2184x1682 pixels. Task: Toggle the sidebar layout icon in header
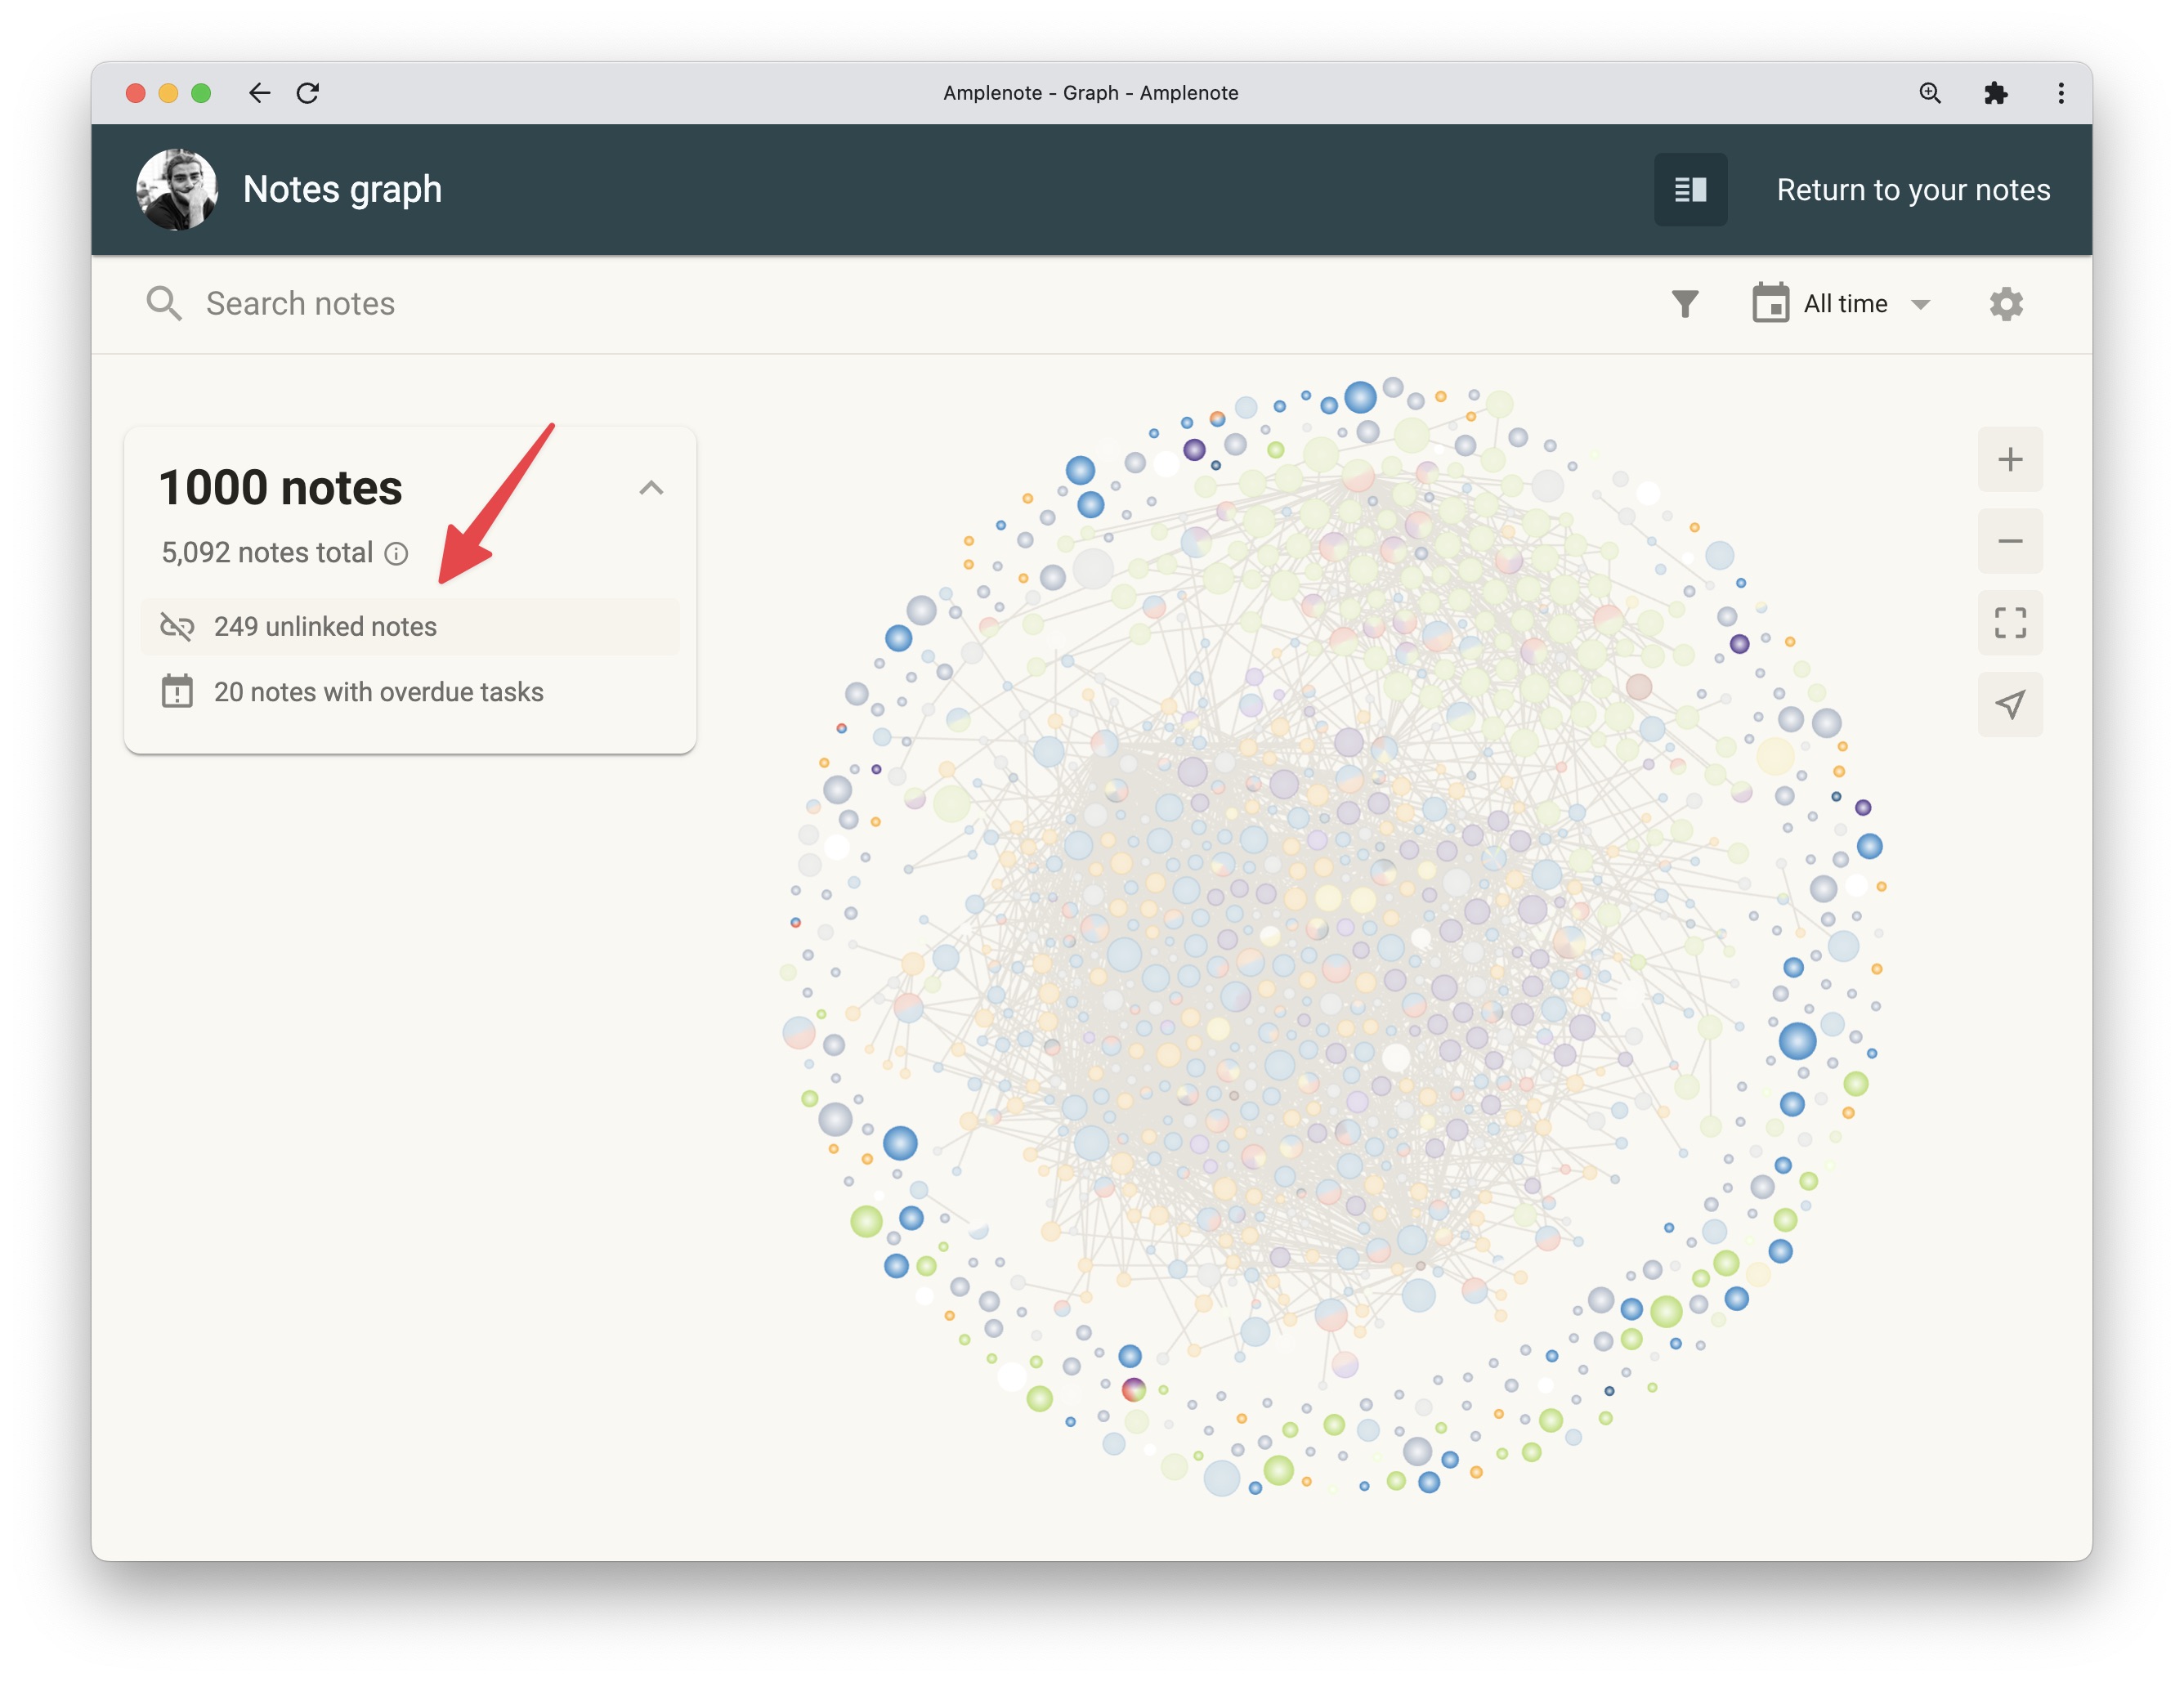click(x=1690, y=189)
